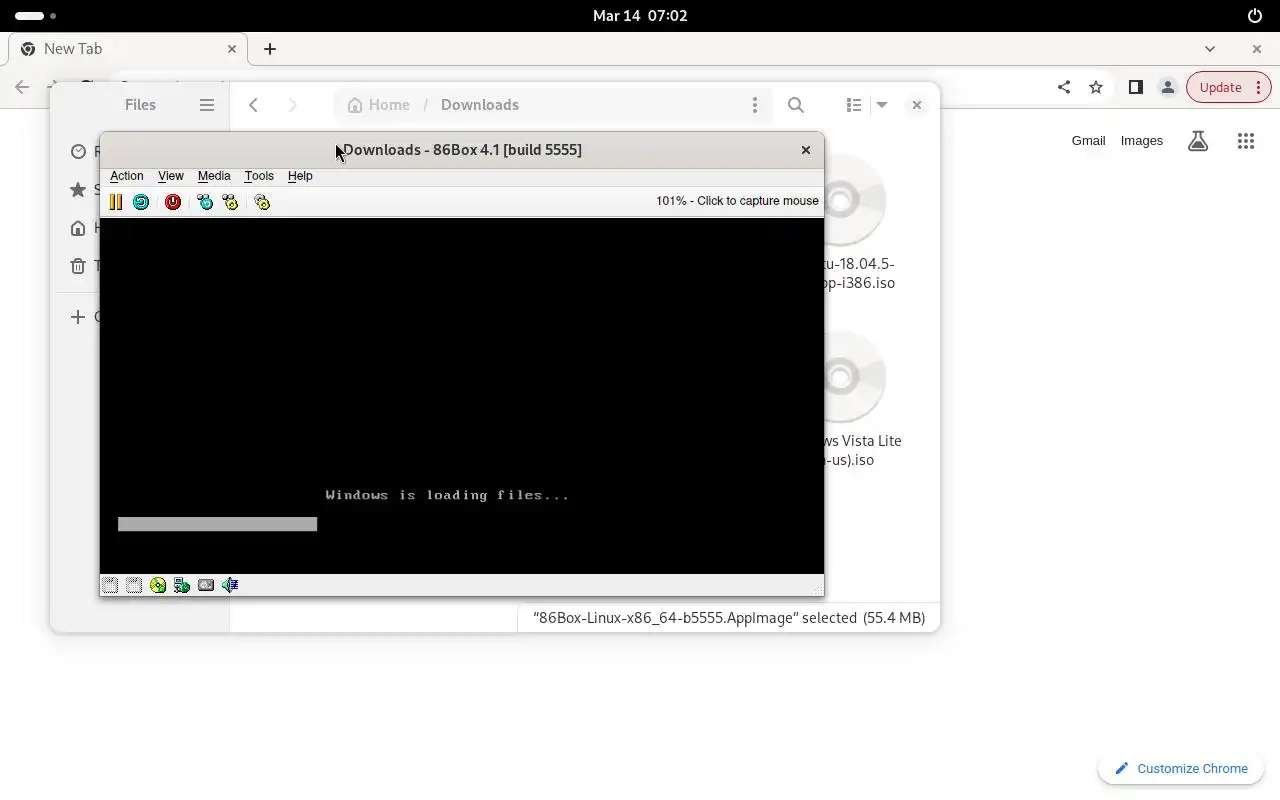Hard reset the machine with the teal icon
The width and height of the screenshot is (1280, 800).
tap(141, 202)
